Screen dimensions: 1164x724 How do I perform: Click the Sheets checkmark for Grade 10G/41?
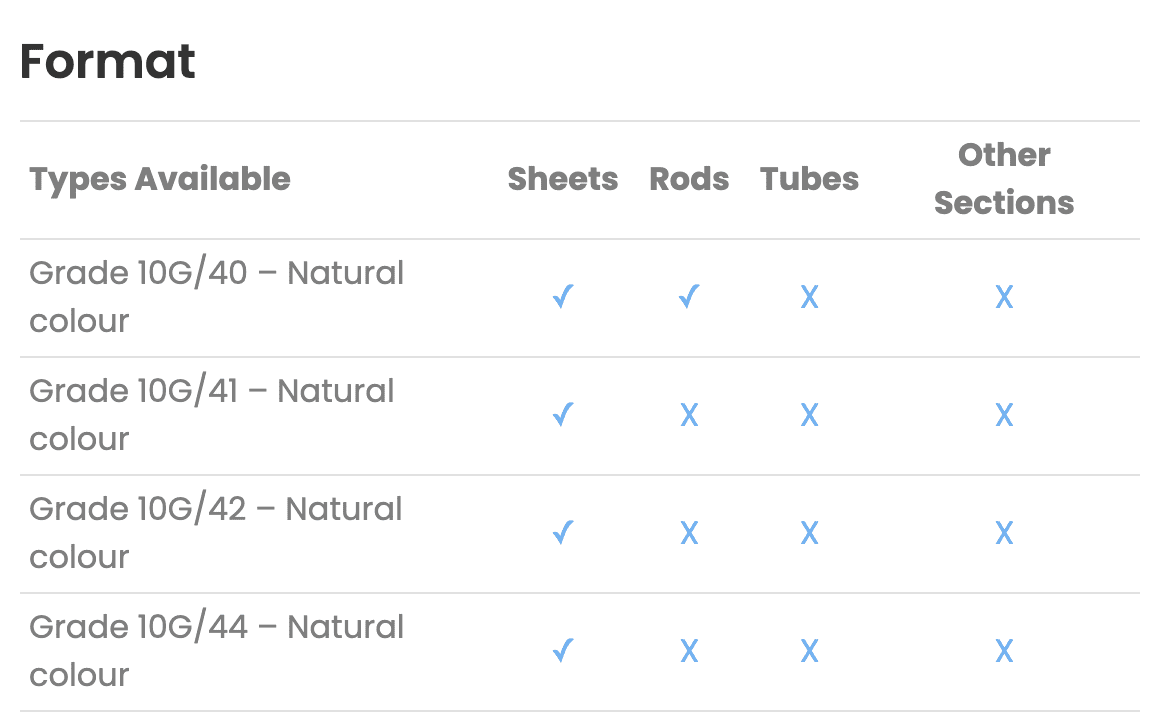point(563,414)
